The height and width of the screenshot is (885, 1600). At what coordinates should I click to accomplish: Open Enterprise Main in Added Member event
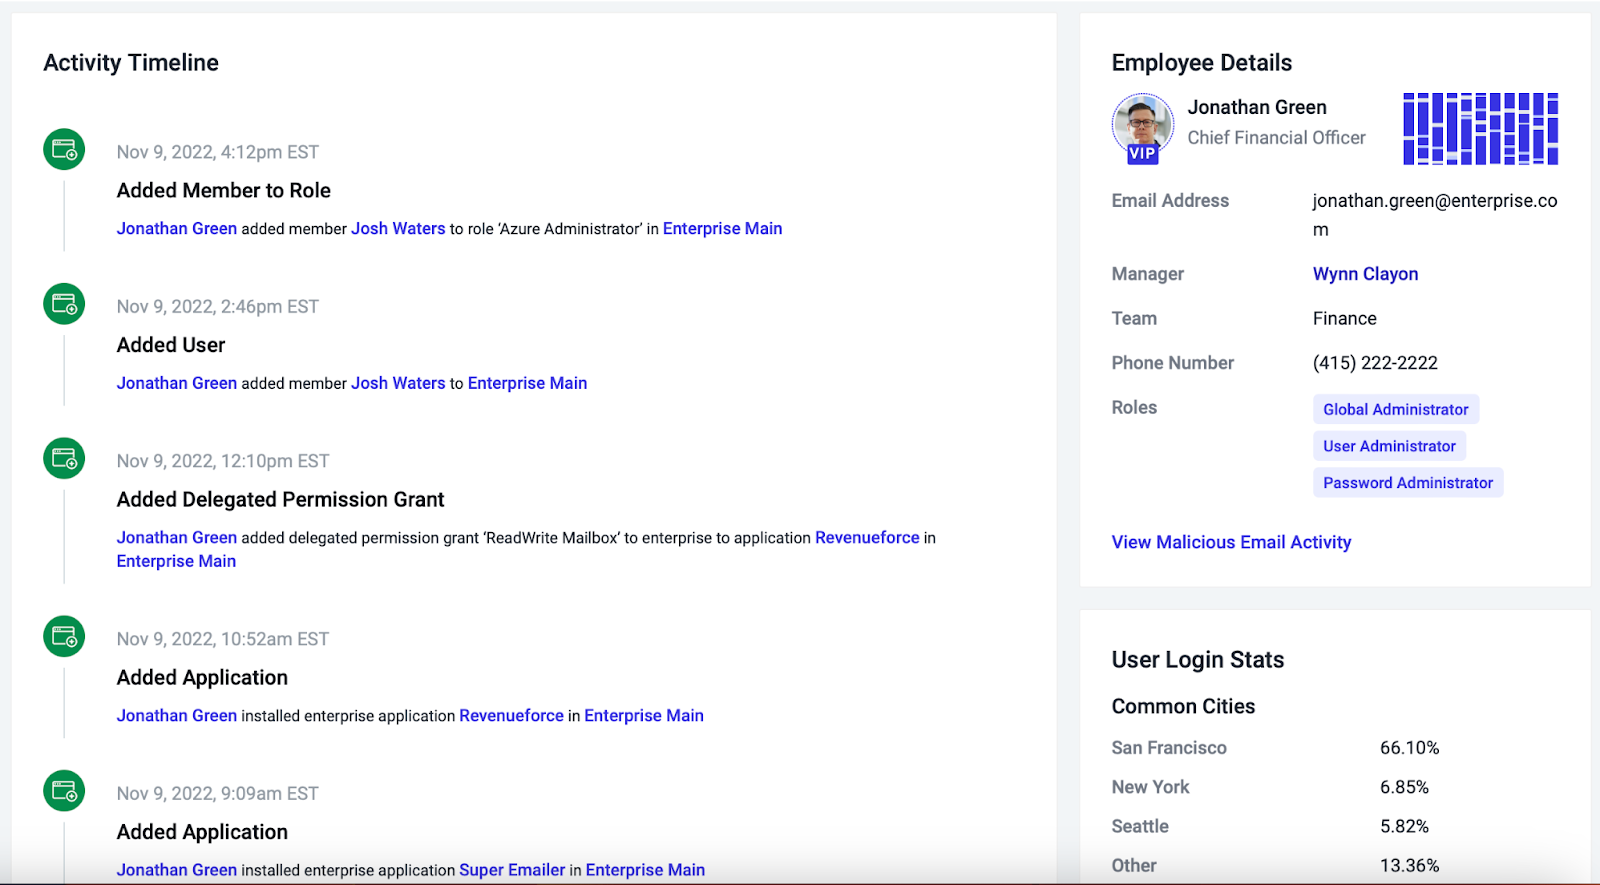click(x=722, y=229)
